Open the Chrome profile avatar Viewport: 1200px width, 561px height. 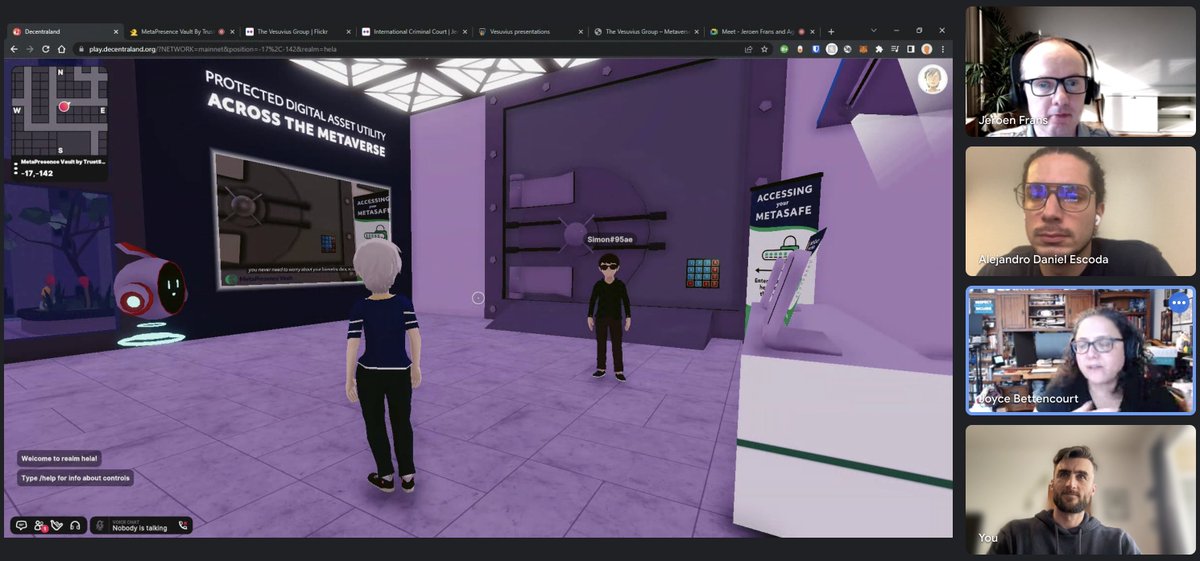click(x=927, y=49)
